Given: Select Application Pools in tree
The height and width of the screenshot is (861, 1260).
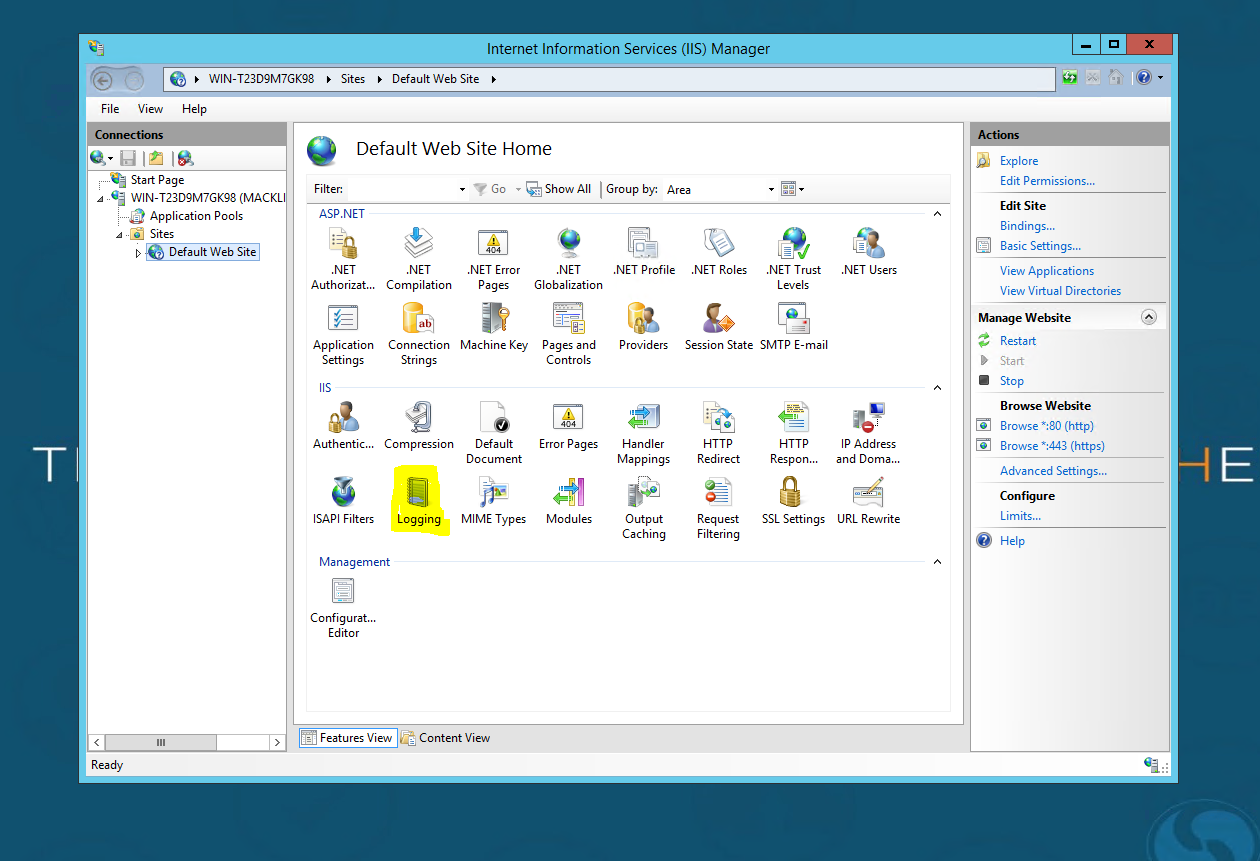Looking at the screenshot, I should pos(196,216).
